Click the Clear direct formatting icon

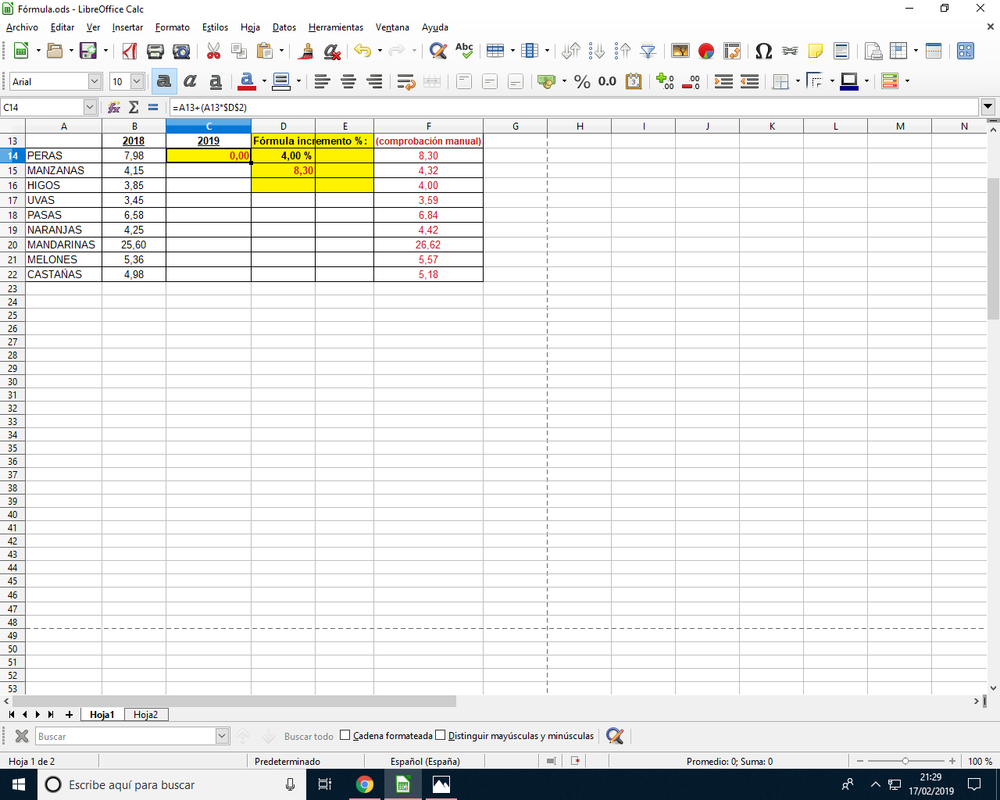pyautogui.click(x=332, y=50)
